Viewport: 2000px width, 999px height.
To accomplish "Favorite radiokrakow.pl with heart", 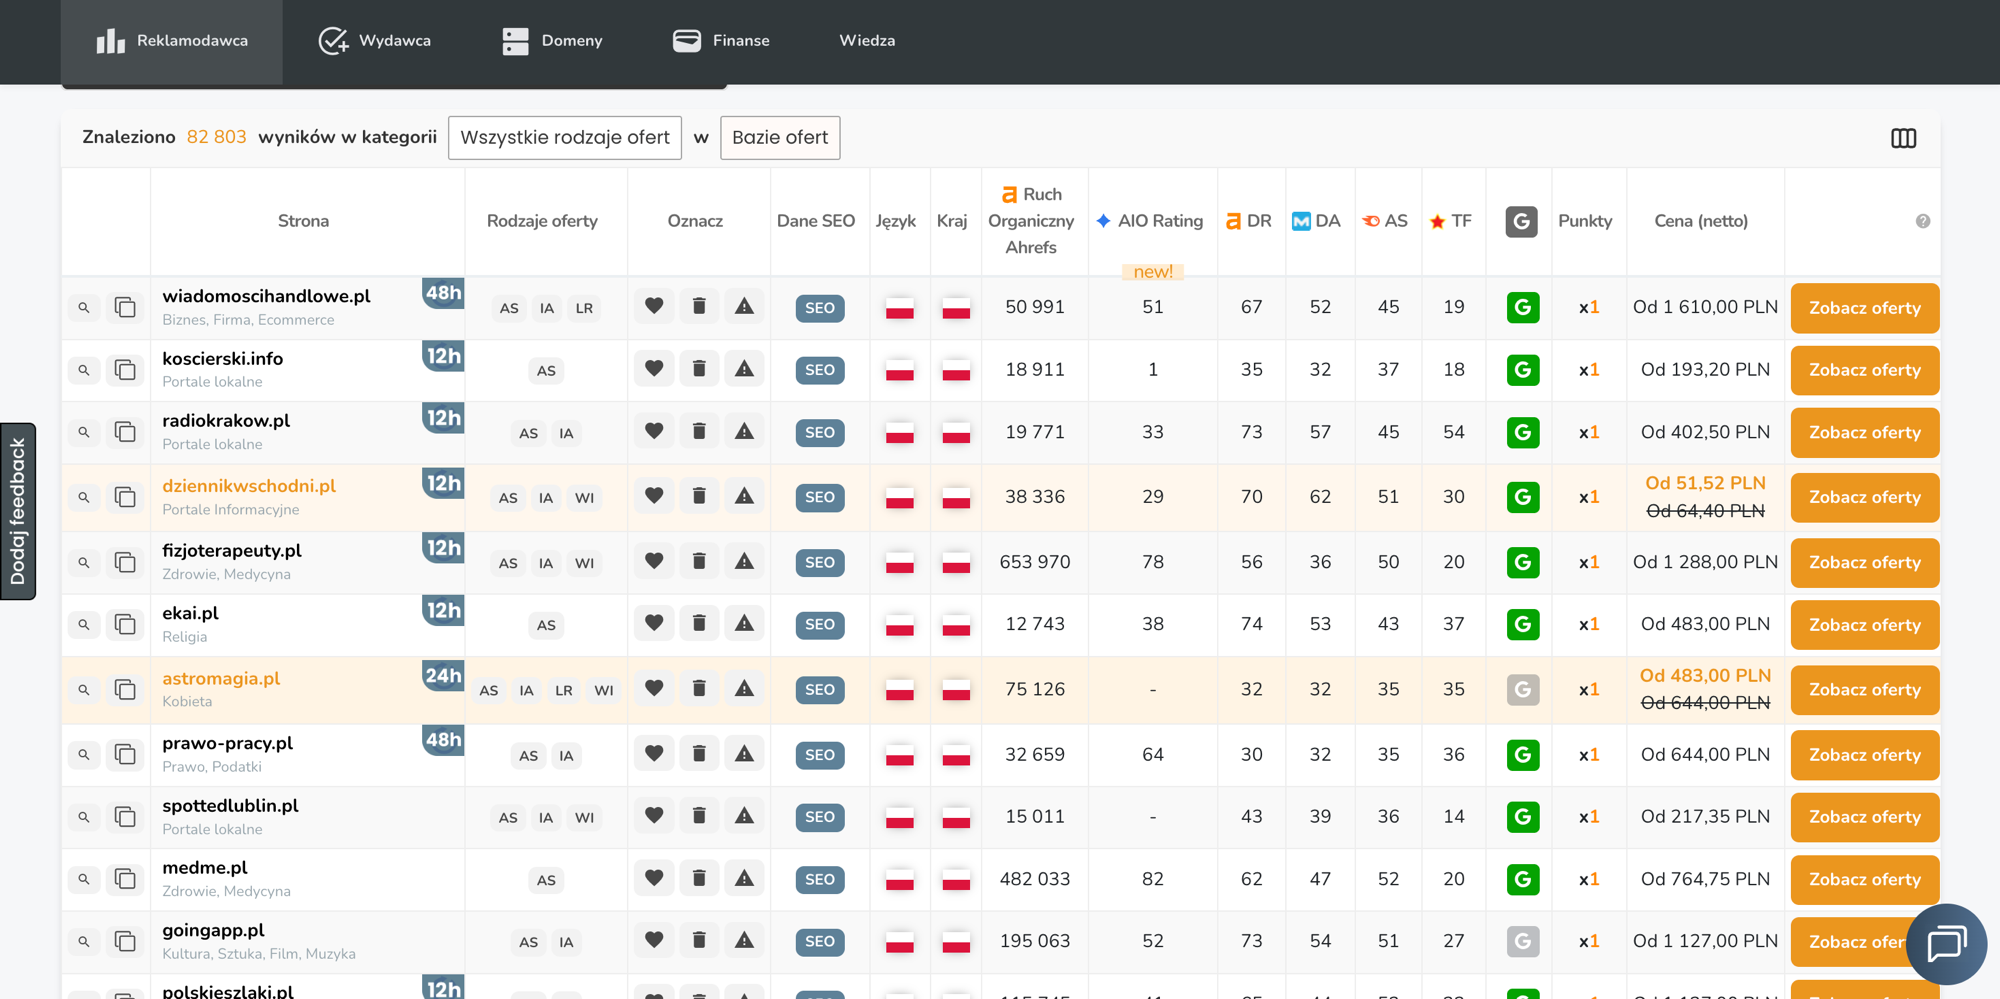I will (x=654, y=432).
